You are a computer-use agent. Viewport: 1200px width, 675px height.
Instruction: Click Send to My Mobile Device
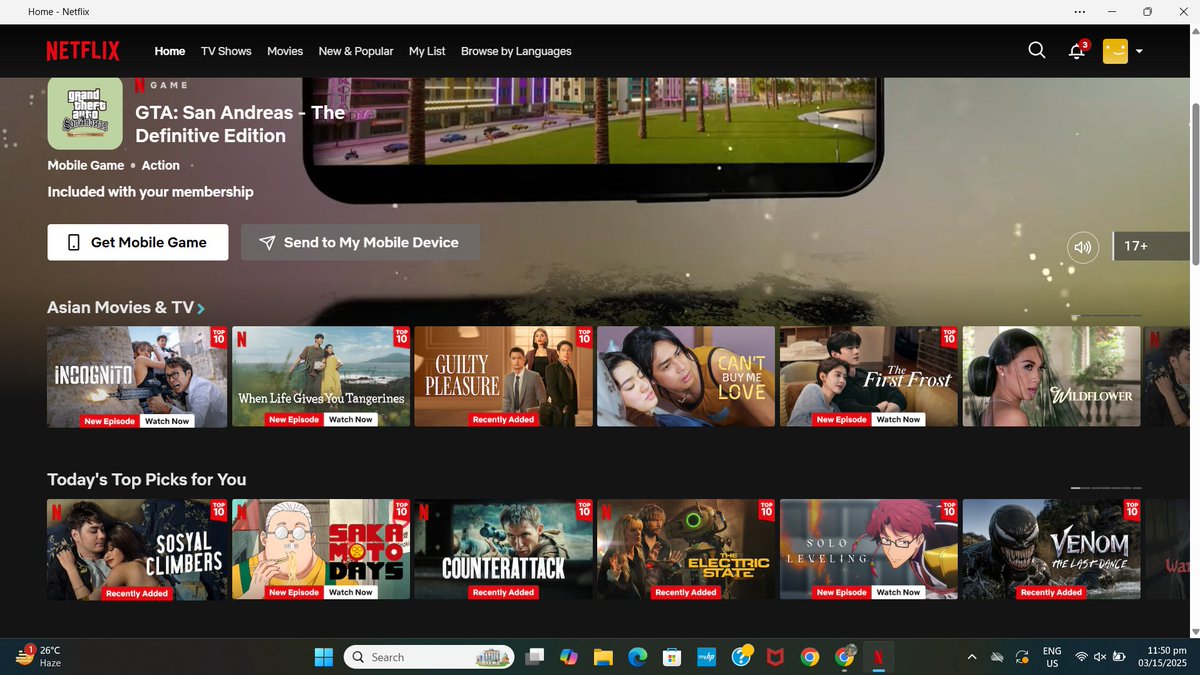[x=360, y=242]
